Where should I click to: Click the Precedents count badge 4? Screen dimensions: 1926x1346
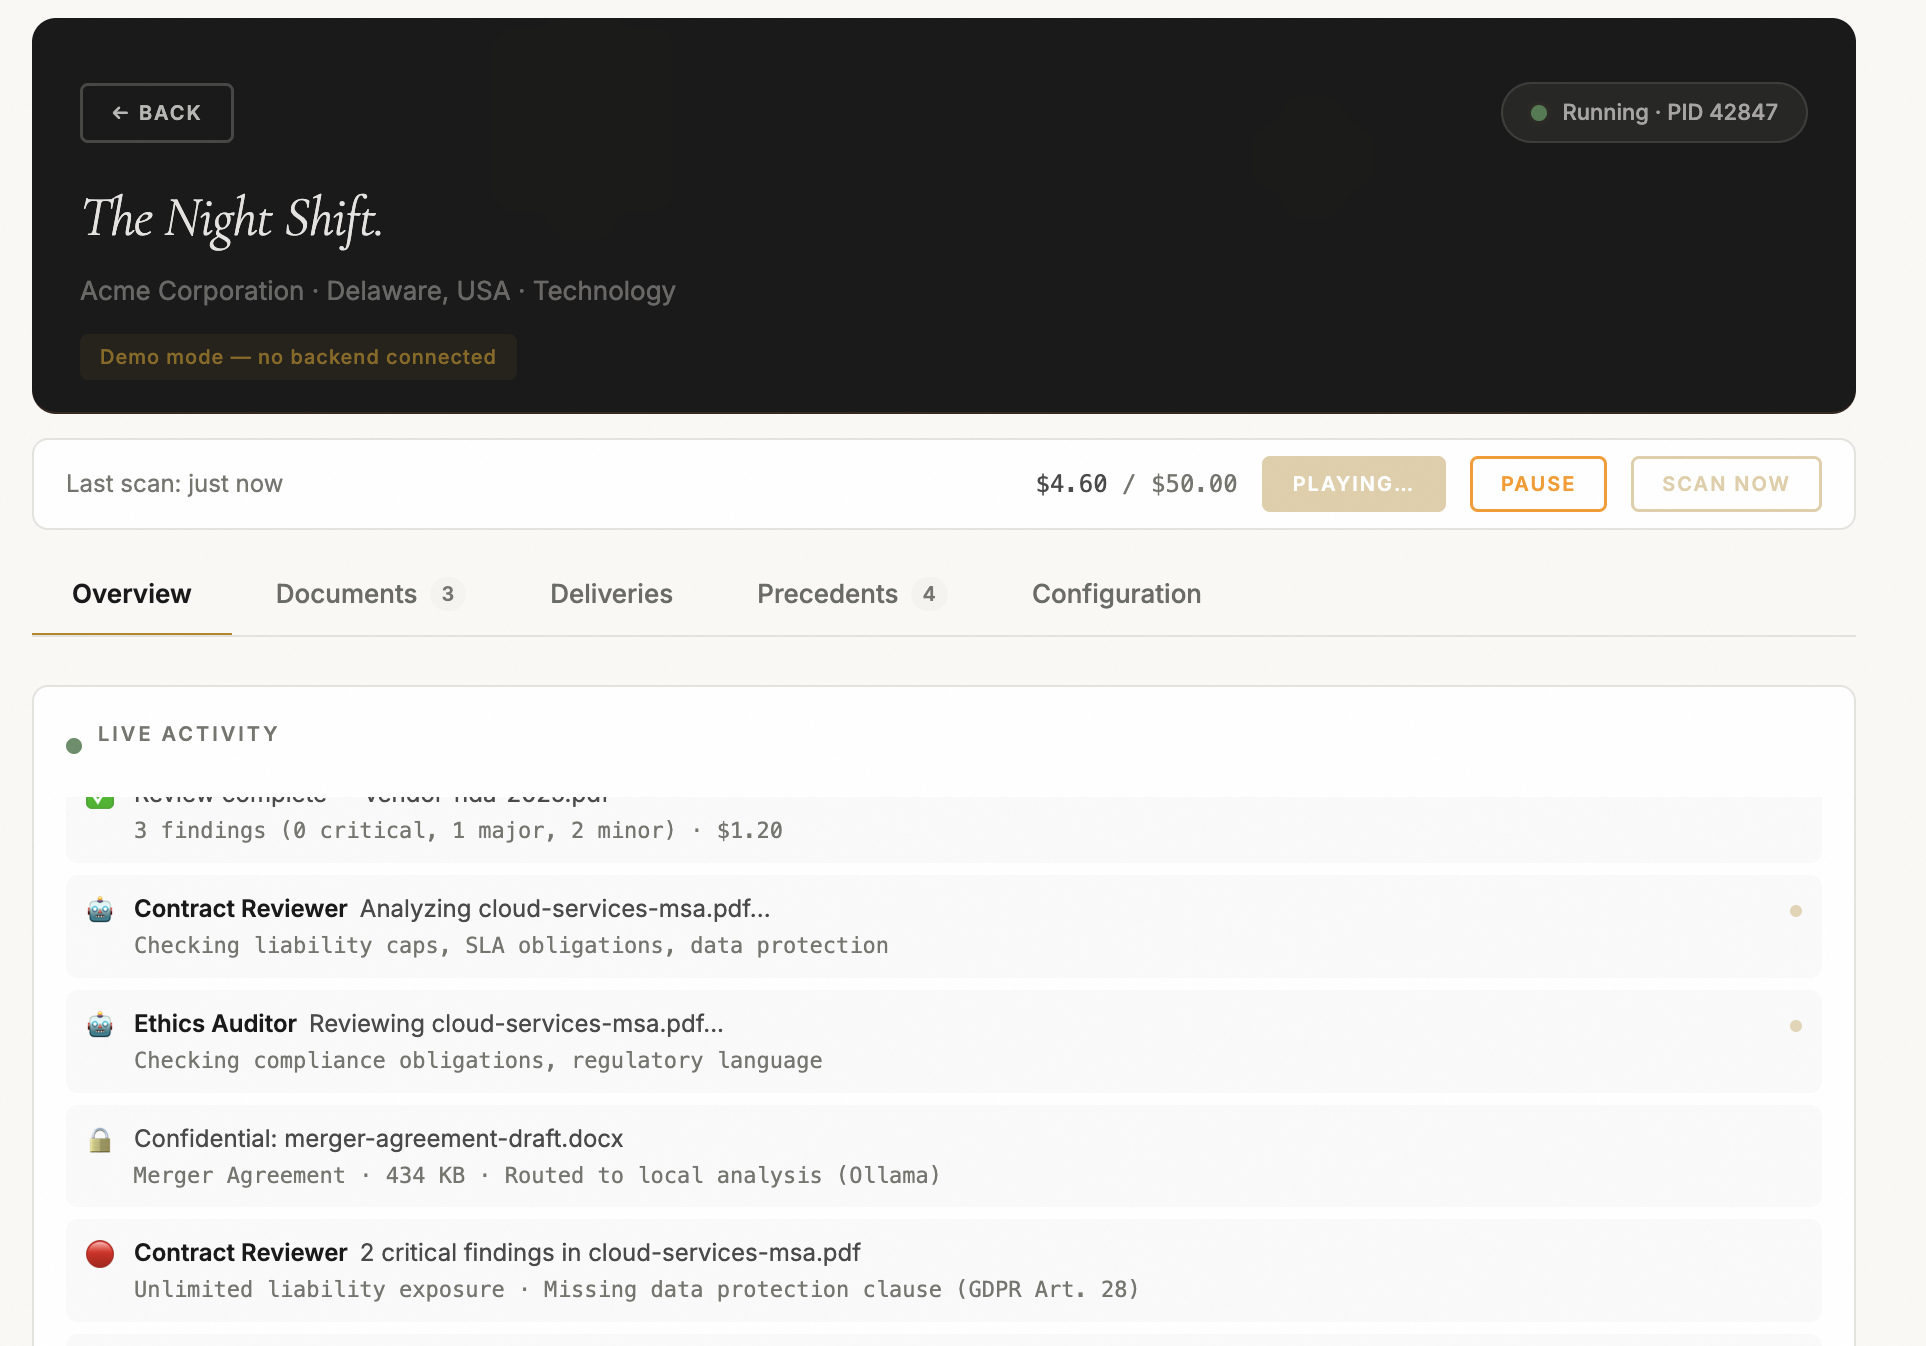click(x=929, y=594)
